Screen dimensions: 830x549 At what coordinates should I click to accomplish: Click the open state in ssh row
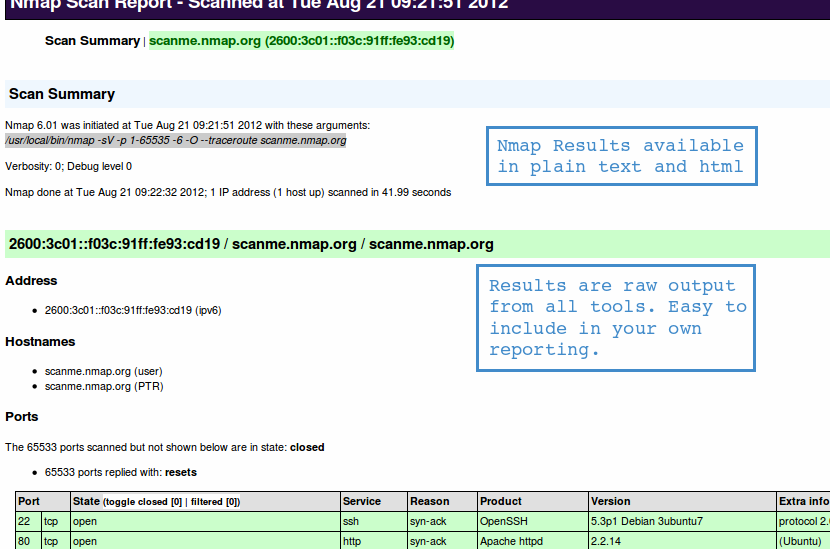coord(205,521)
